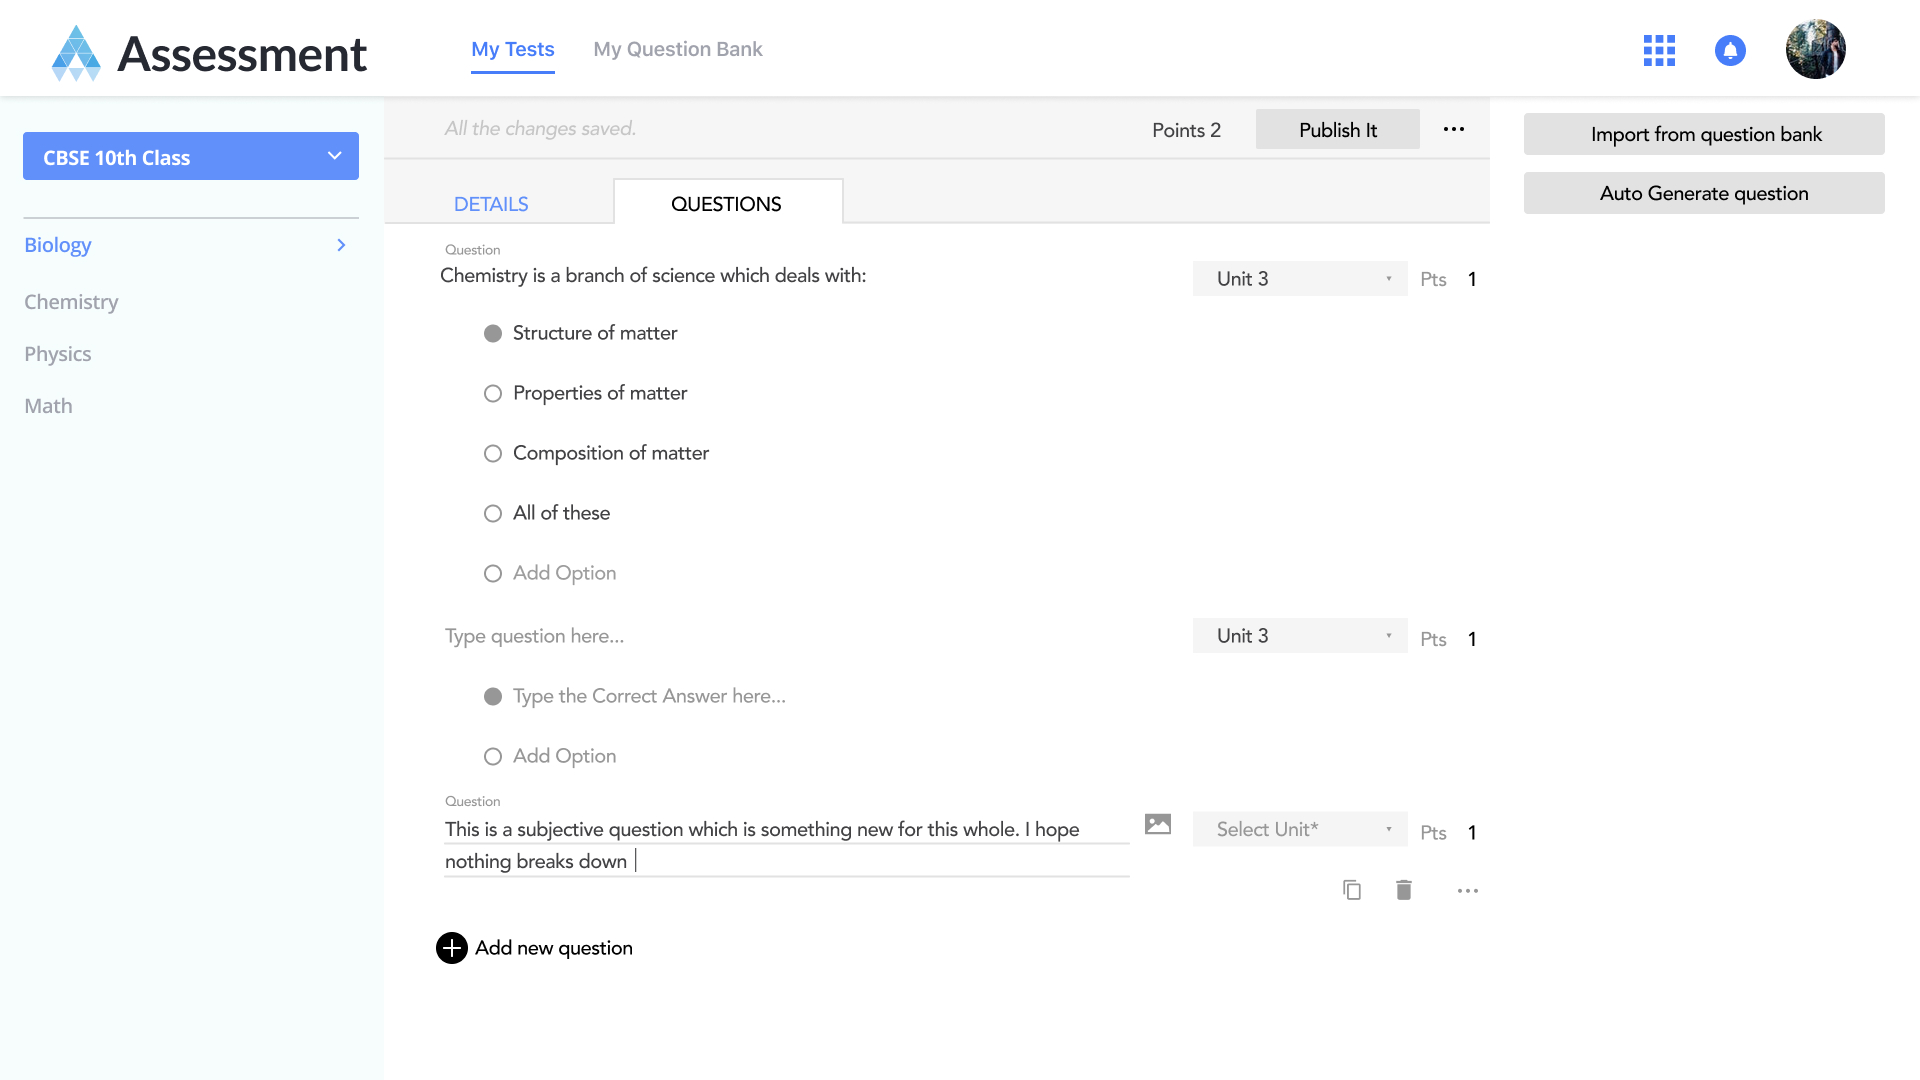The image size is (1920, 1080).
Task: Click the plus icon to add question
Action: pyautogui.click(x=452, y=948)
